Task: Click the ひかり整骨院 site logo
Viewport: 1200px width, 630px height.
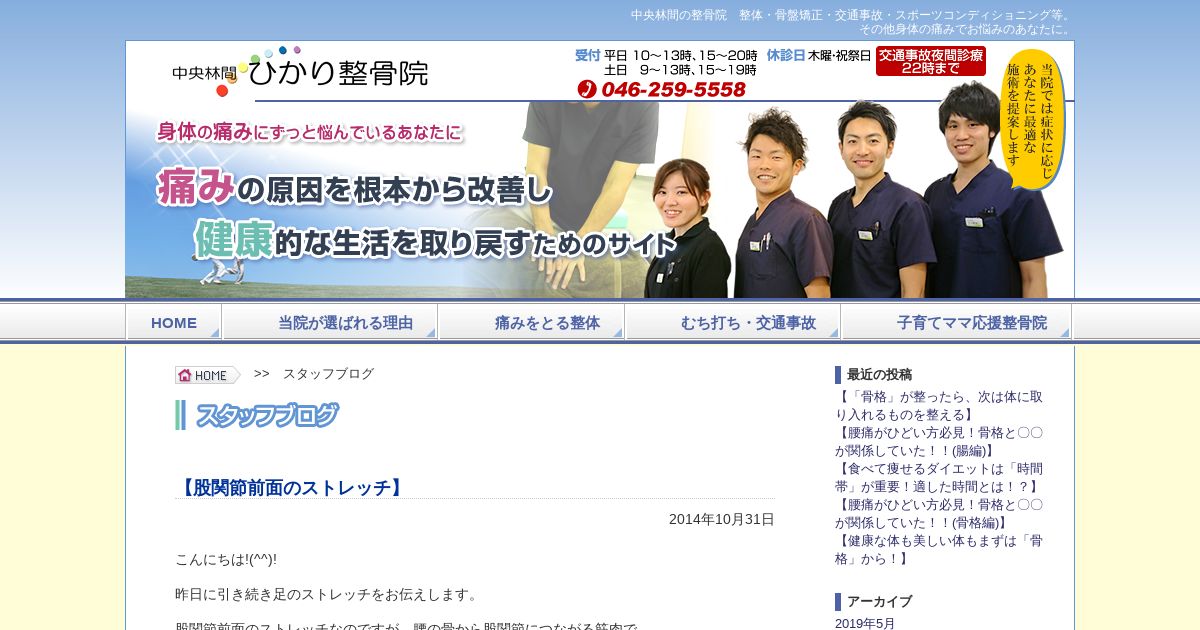Action: 300,71
